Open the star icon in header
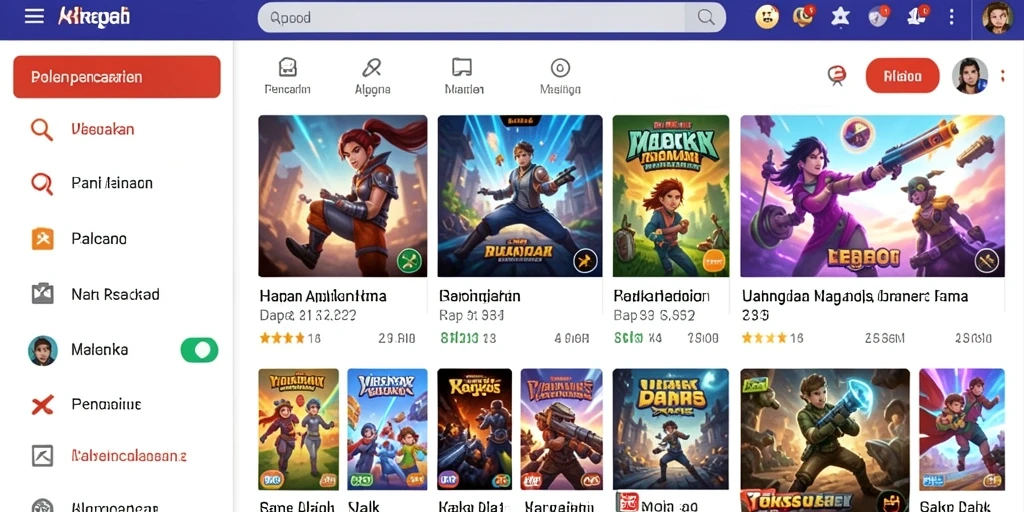 (840, 18)
